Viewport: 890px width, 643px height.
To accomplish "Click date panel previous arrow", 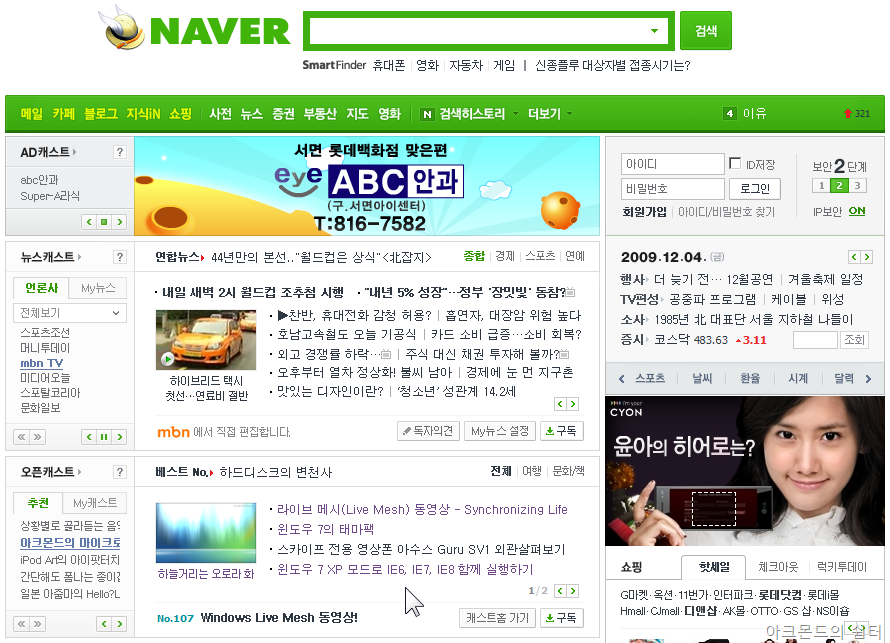I will pos(854,257).
